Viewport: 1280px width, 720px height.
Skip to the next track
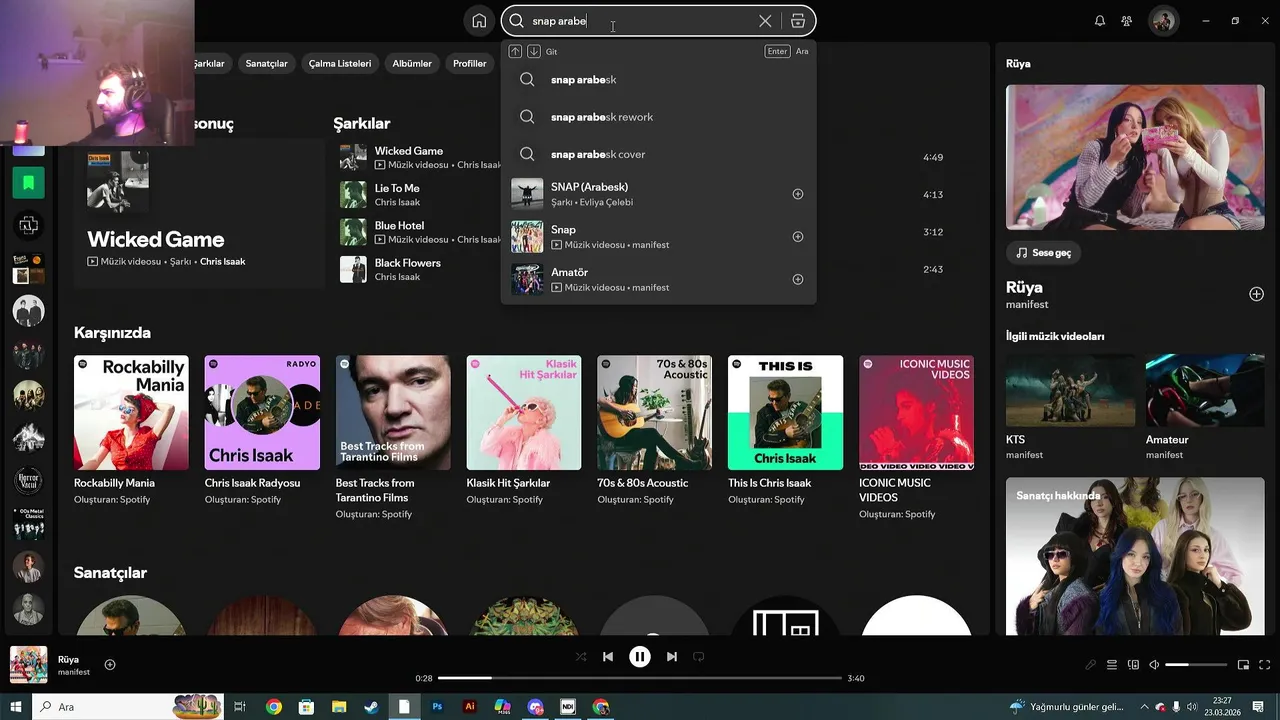[672, 657]
